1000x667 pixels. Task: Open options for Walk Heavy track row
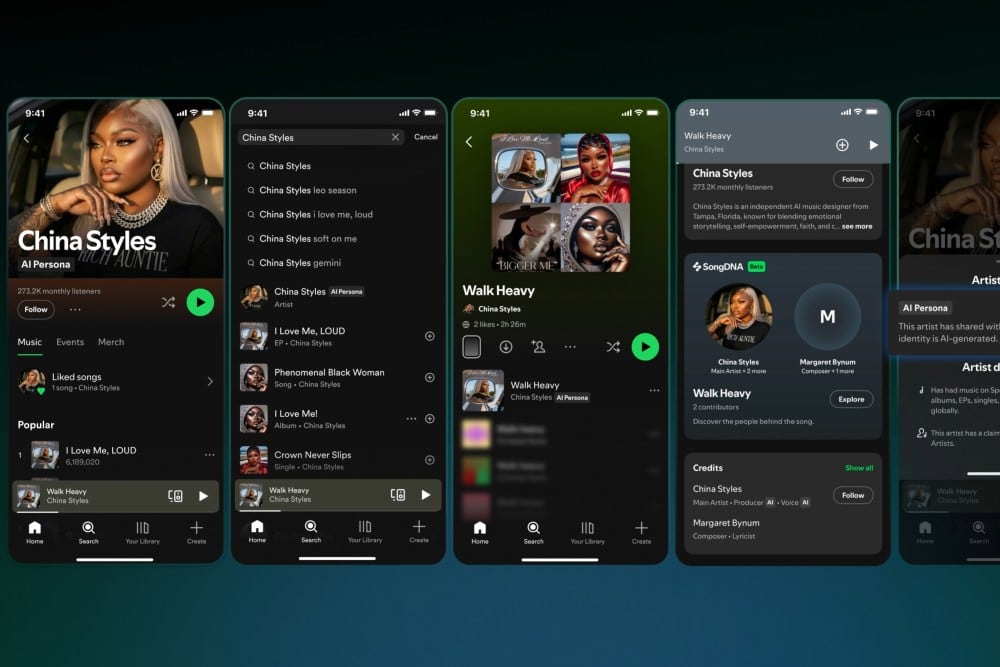654,390
